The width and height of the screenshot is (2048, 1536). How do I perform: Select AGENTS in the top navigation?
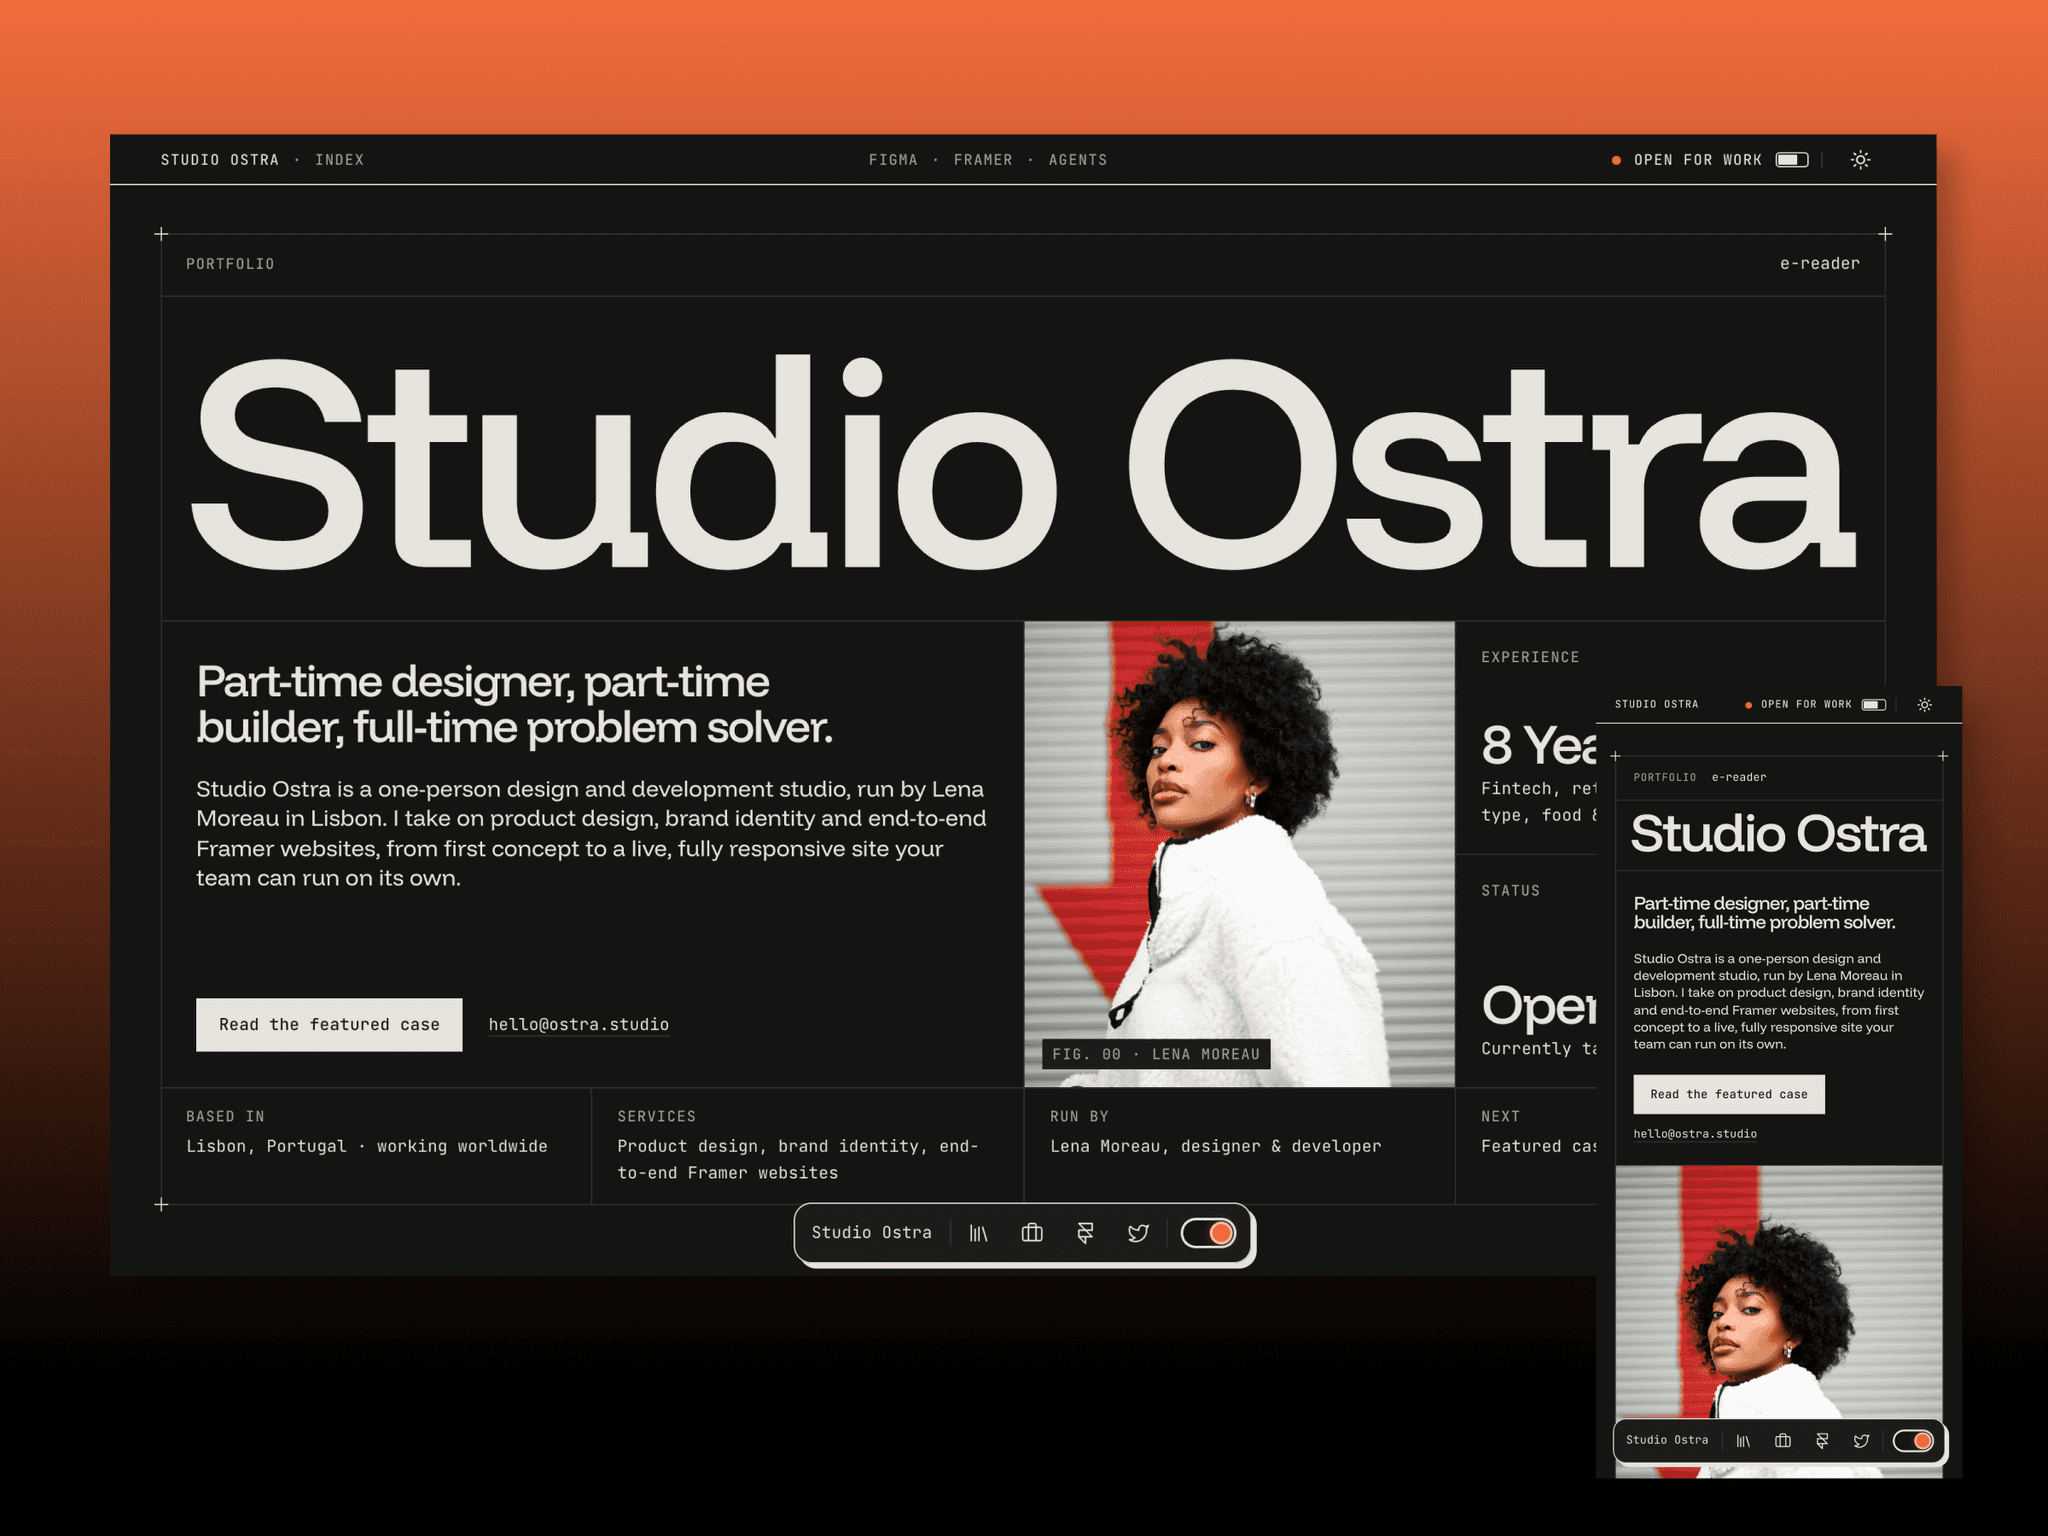click(x=1078, y=160)
